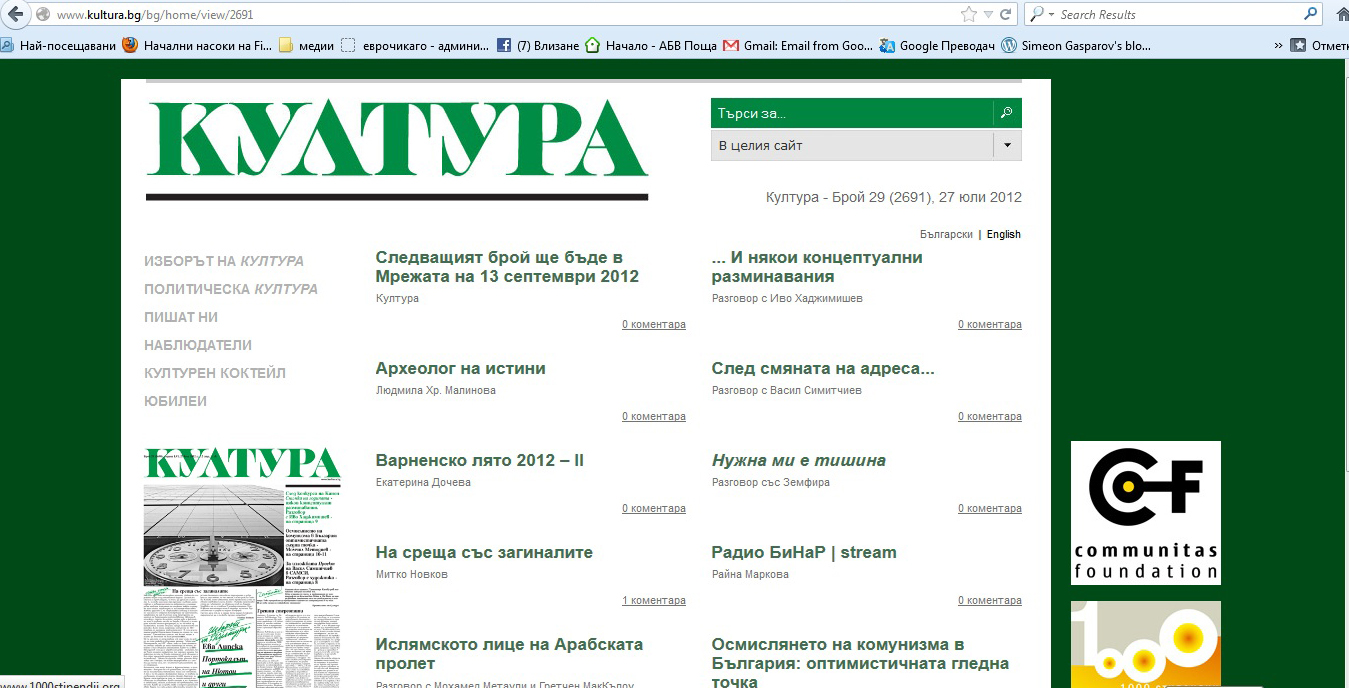Switch site language to English

(1003, 234)
